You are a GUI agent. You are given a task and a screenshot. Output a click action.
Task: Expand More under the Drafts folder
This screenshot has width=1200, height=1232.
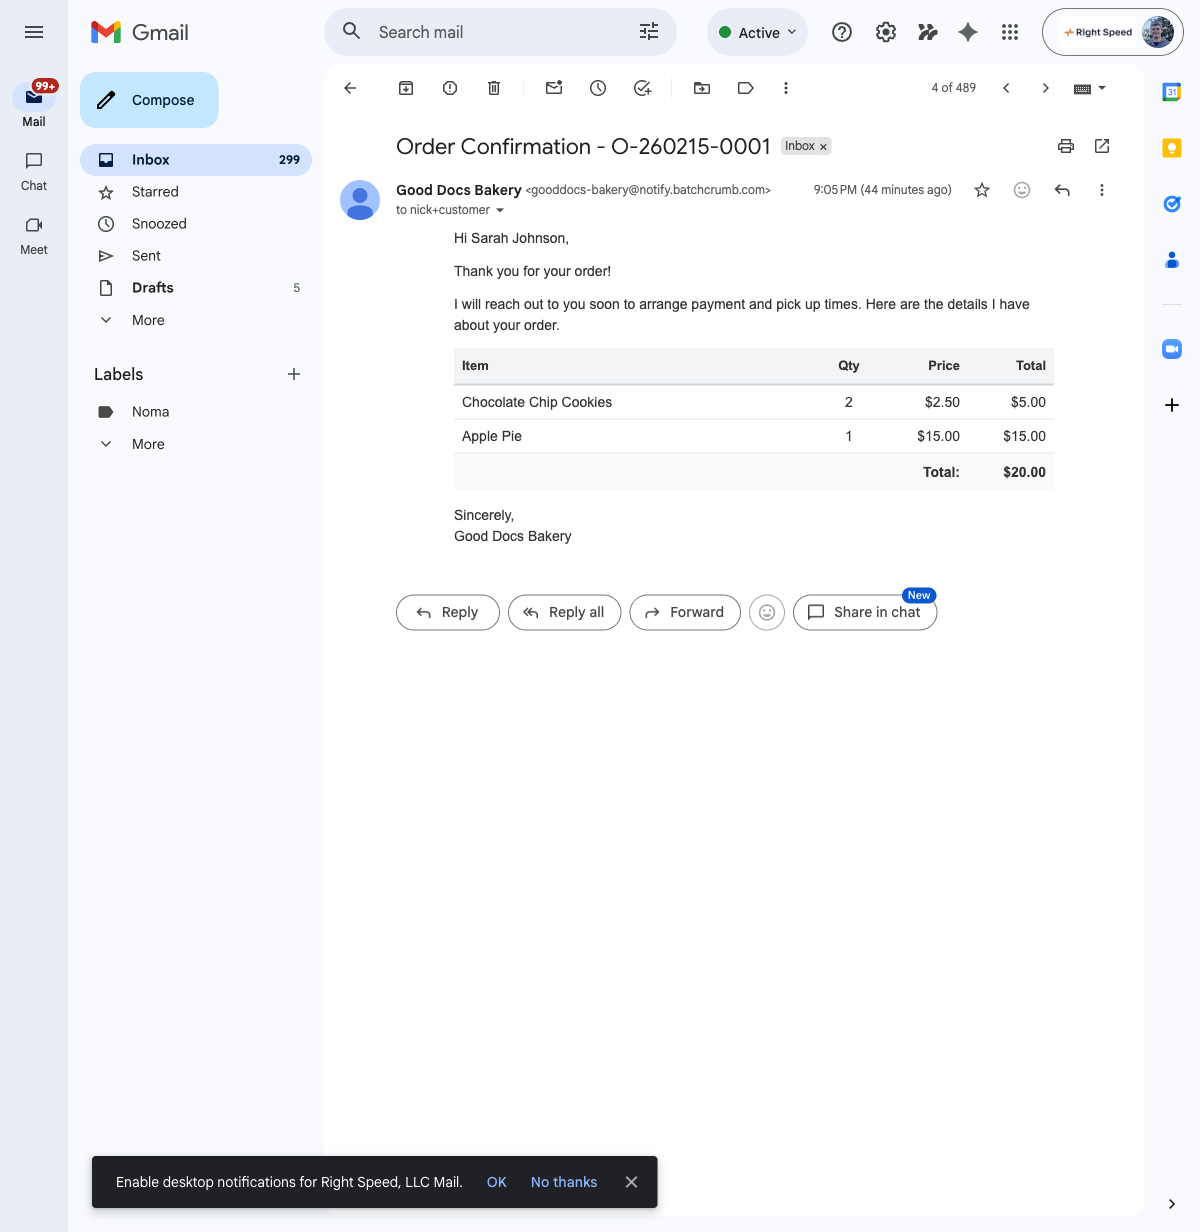click(147, 320)
